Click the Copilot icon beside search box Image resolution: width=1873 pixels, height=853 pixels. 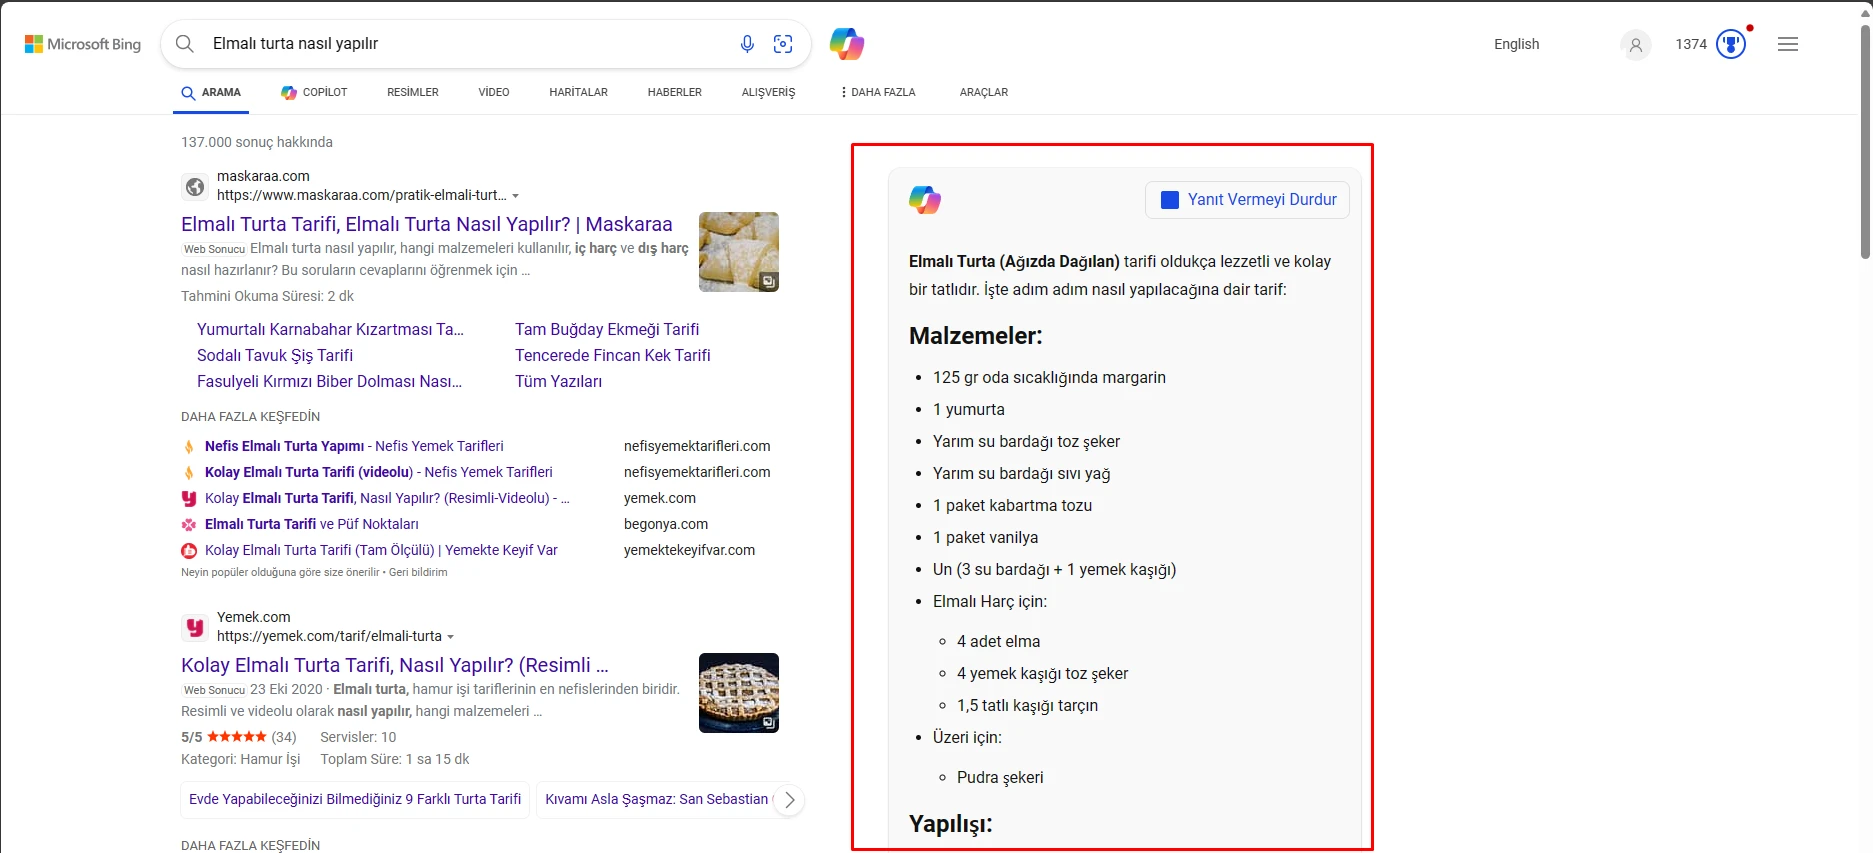846,44
